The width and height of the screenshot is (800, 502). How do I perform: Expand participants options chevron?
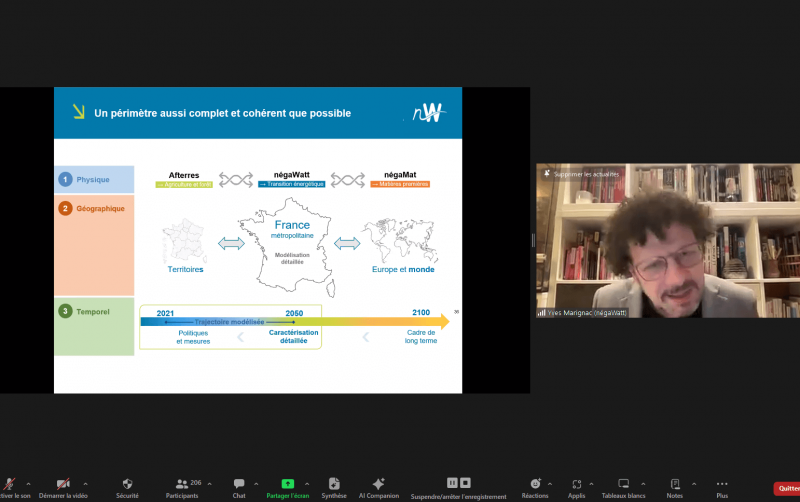pyautogui.click(x=210, y=484)
